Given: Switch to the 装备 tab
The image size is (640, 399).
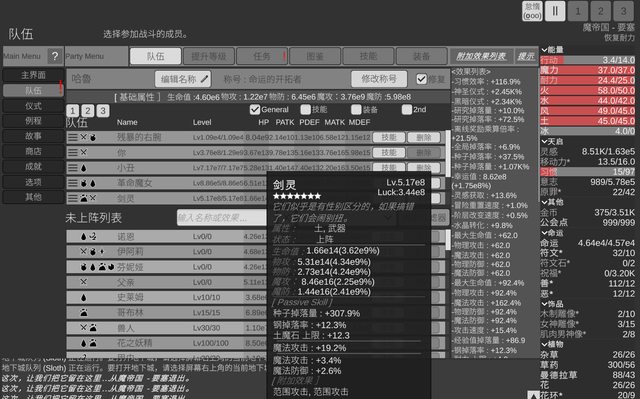Looking at the screenshot, I should 421,56.
